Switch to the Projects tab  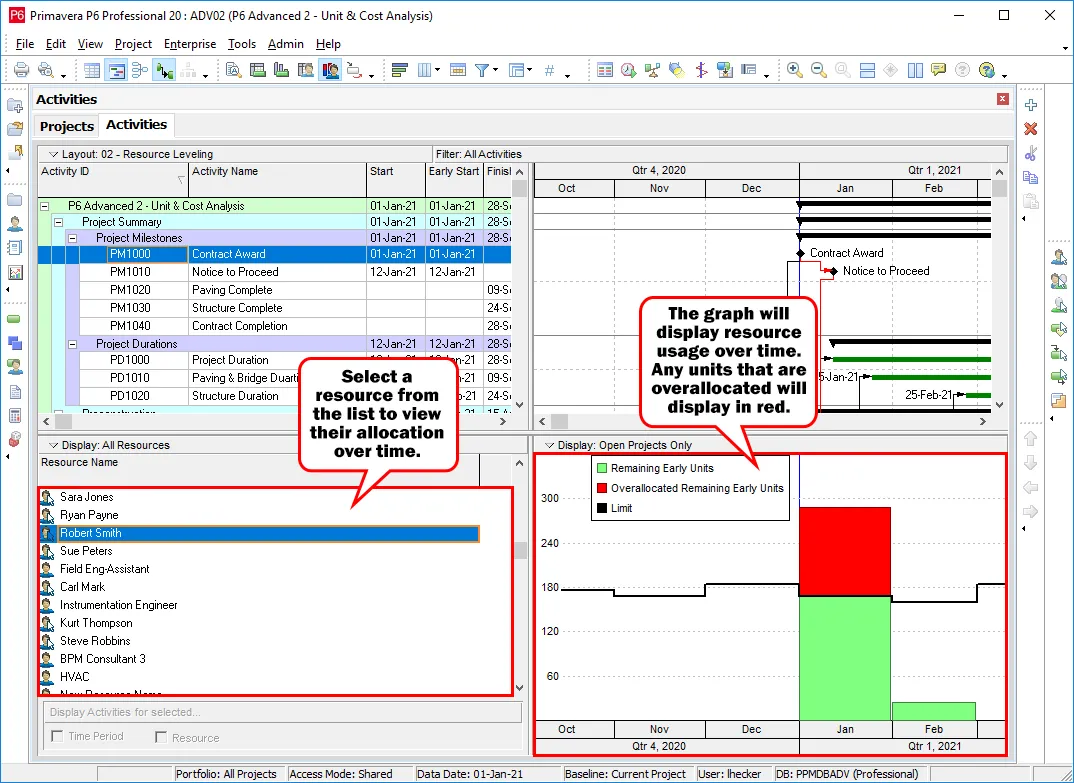click(x=67, y=126)
